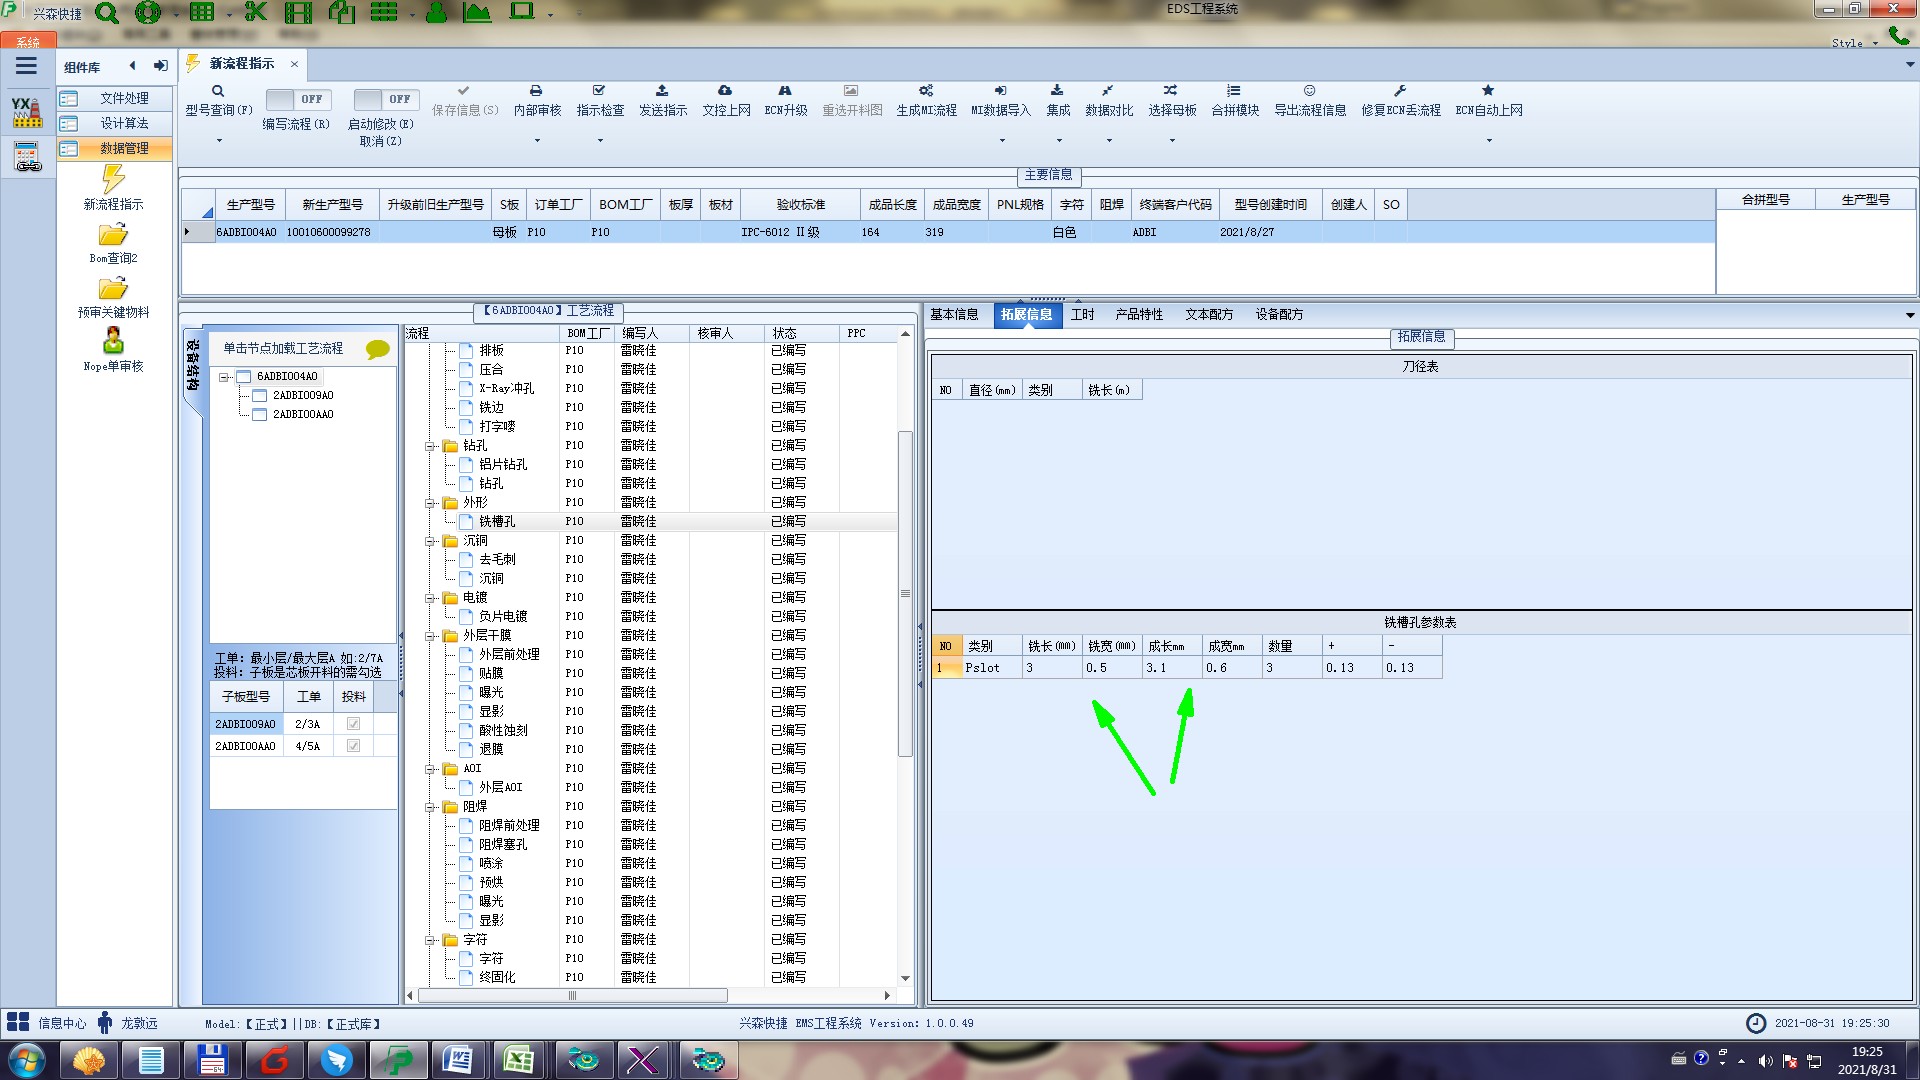Click the ECN自动上网 star icon
This screenshot has height=1080, width=1920.
coord(1488,91)
